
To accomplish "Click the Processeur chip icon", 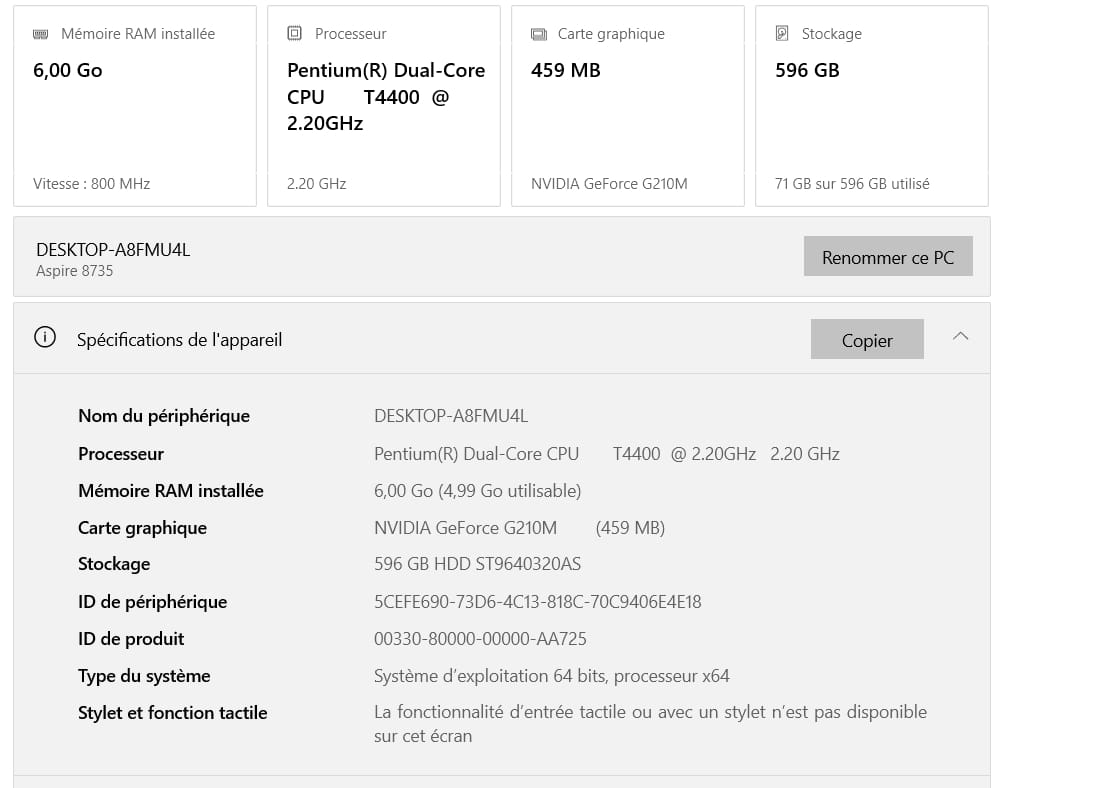I will (295, 33).
